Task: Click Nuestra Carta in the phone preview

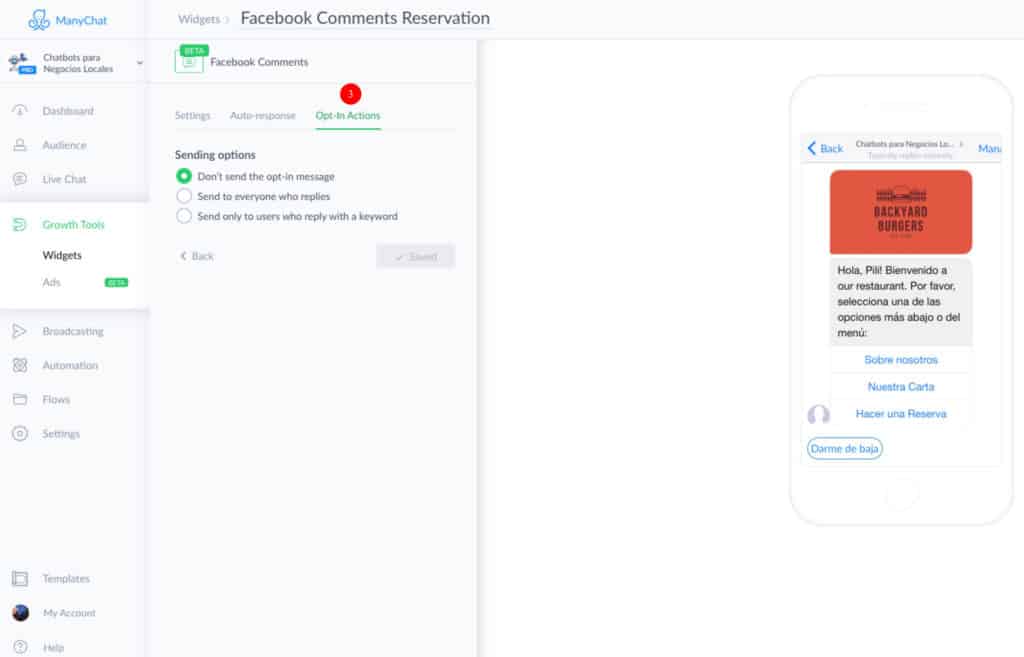Action: (901, 387)
